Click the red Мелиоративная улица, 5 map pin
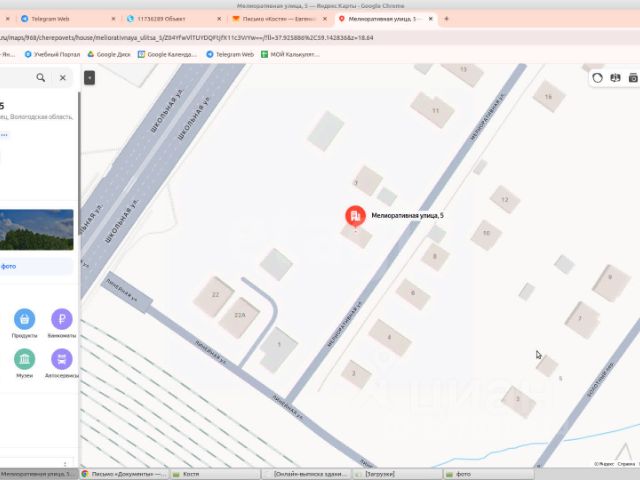Viewport: 640px width, 480px height. pos(355,216)
